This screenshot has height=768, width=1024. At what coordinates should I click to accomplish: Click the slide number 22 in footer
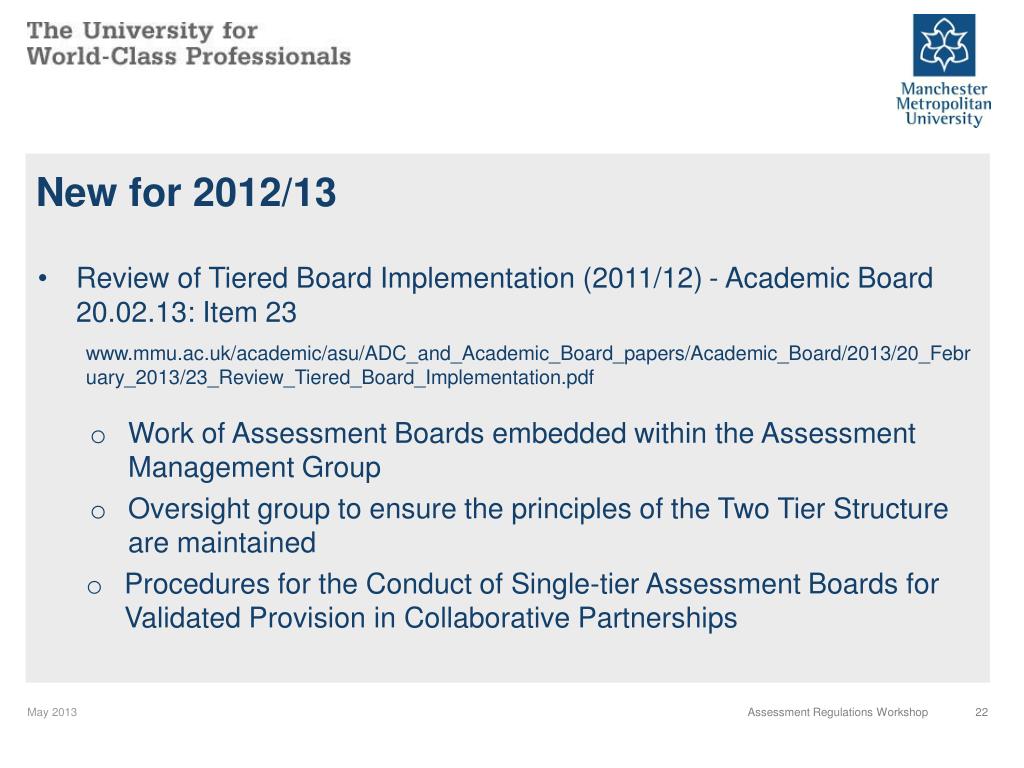pyautogui.click(x=982, y=712)
